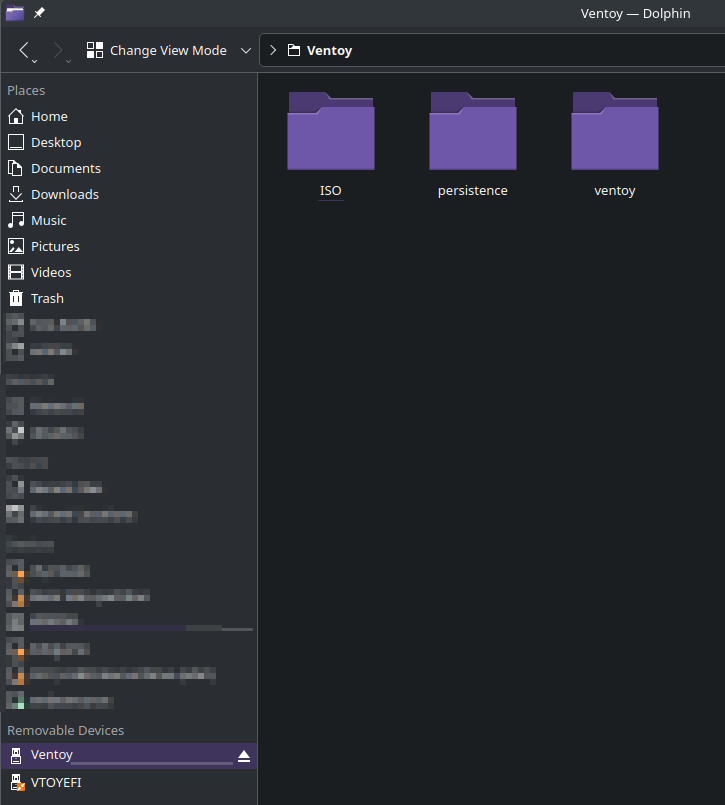The height and width of the screenshot is (805, 725).
Task: Click the Ventoy folder icon in breadcrumb
Action: 294,50
